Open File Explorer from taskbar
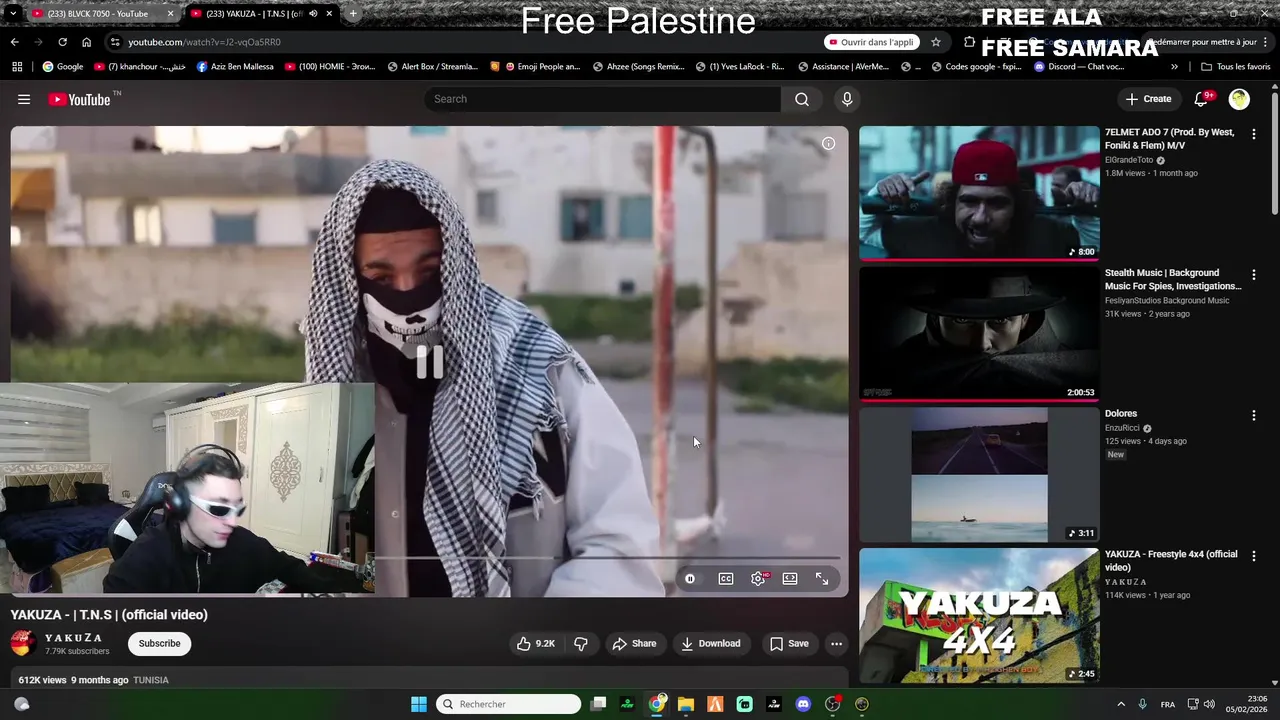1280x720 pixels. (686, 704)
